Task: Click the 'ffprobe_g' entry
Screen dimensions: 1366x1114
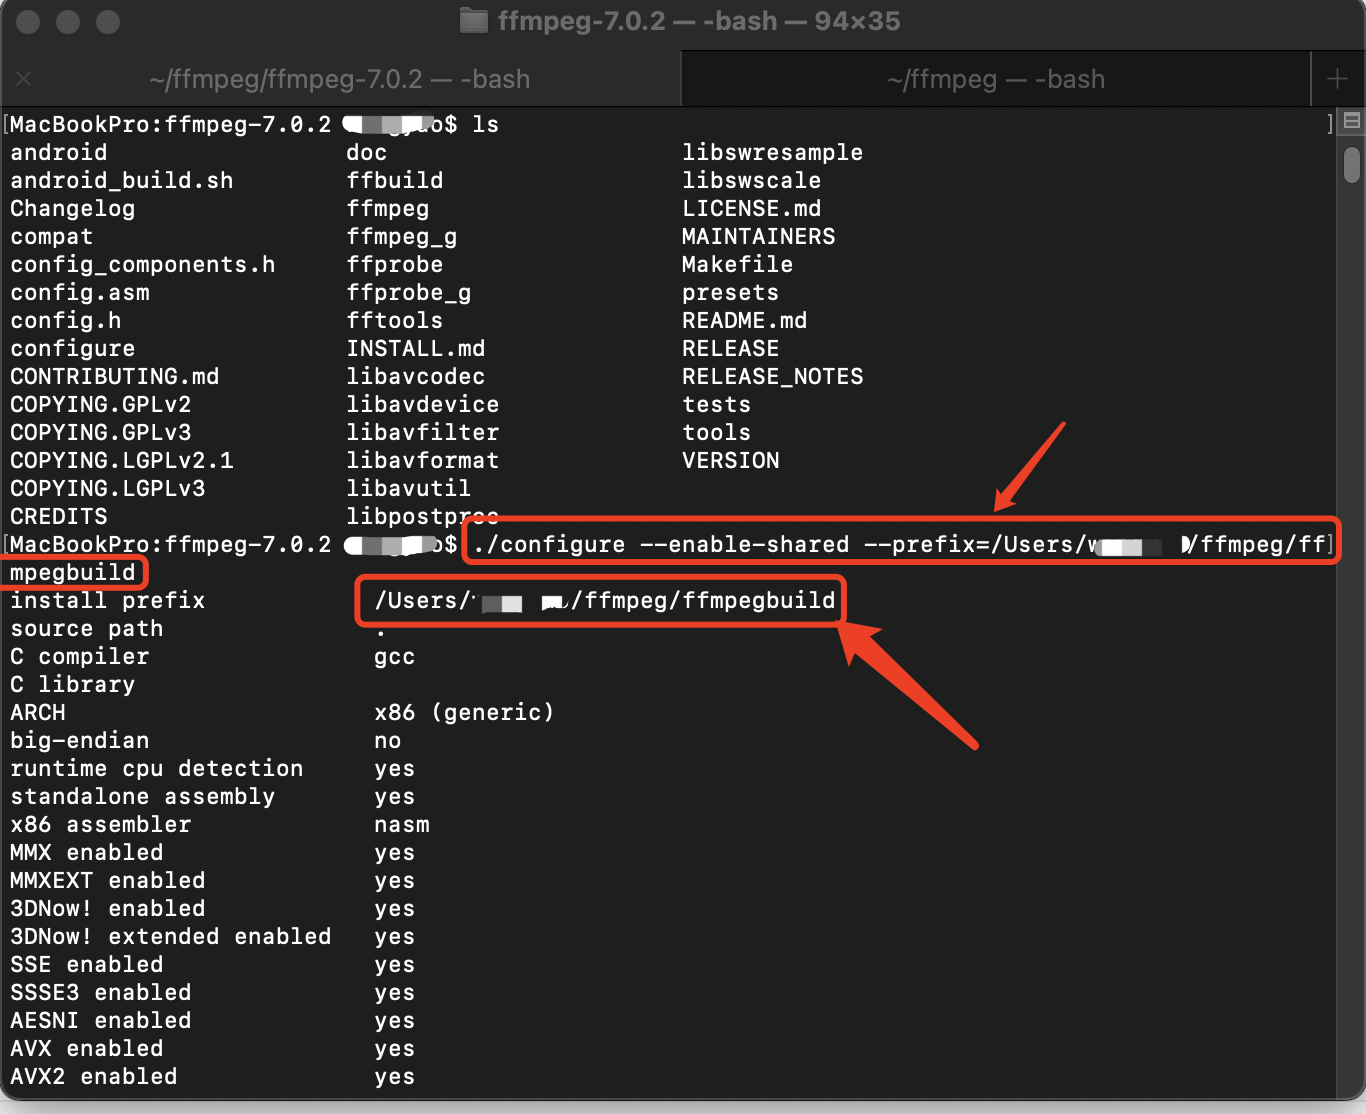Action: click(x=409, y=293)
